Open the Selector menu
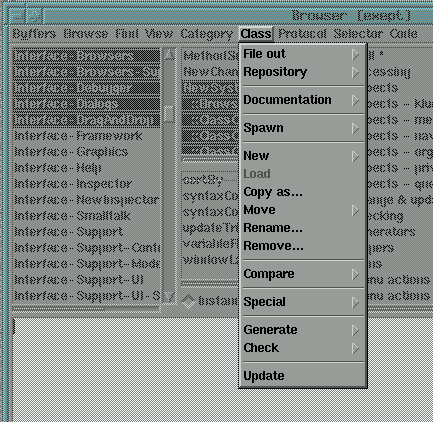 coord(358,34)
